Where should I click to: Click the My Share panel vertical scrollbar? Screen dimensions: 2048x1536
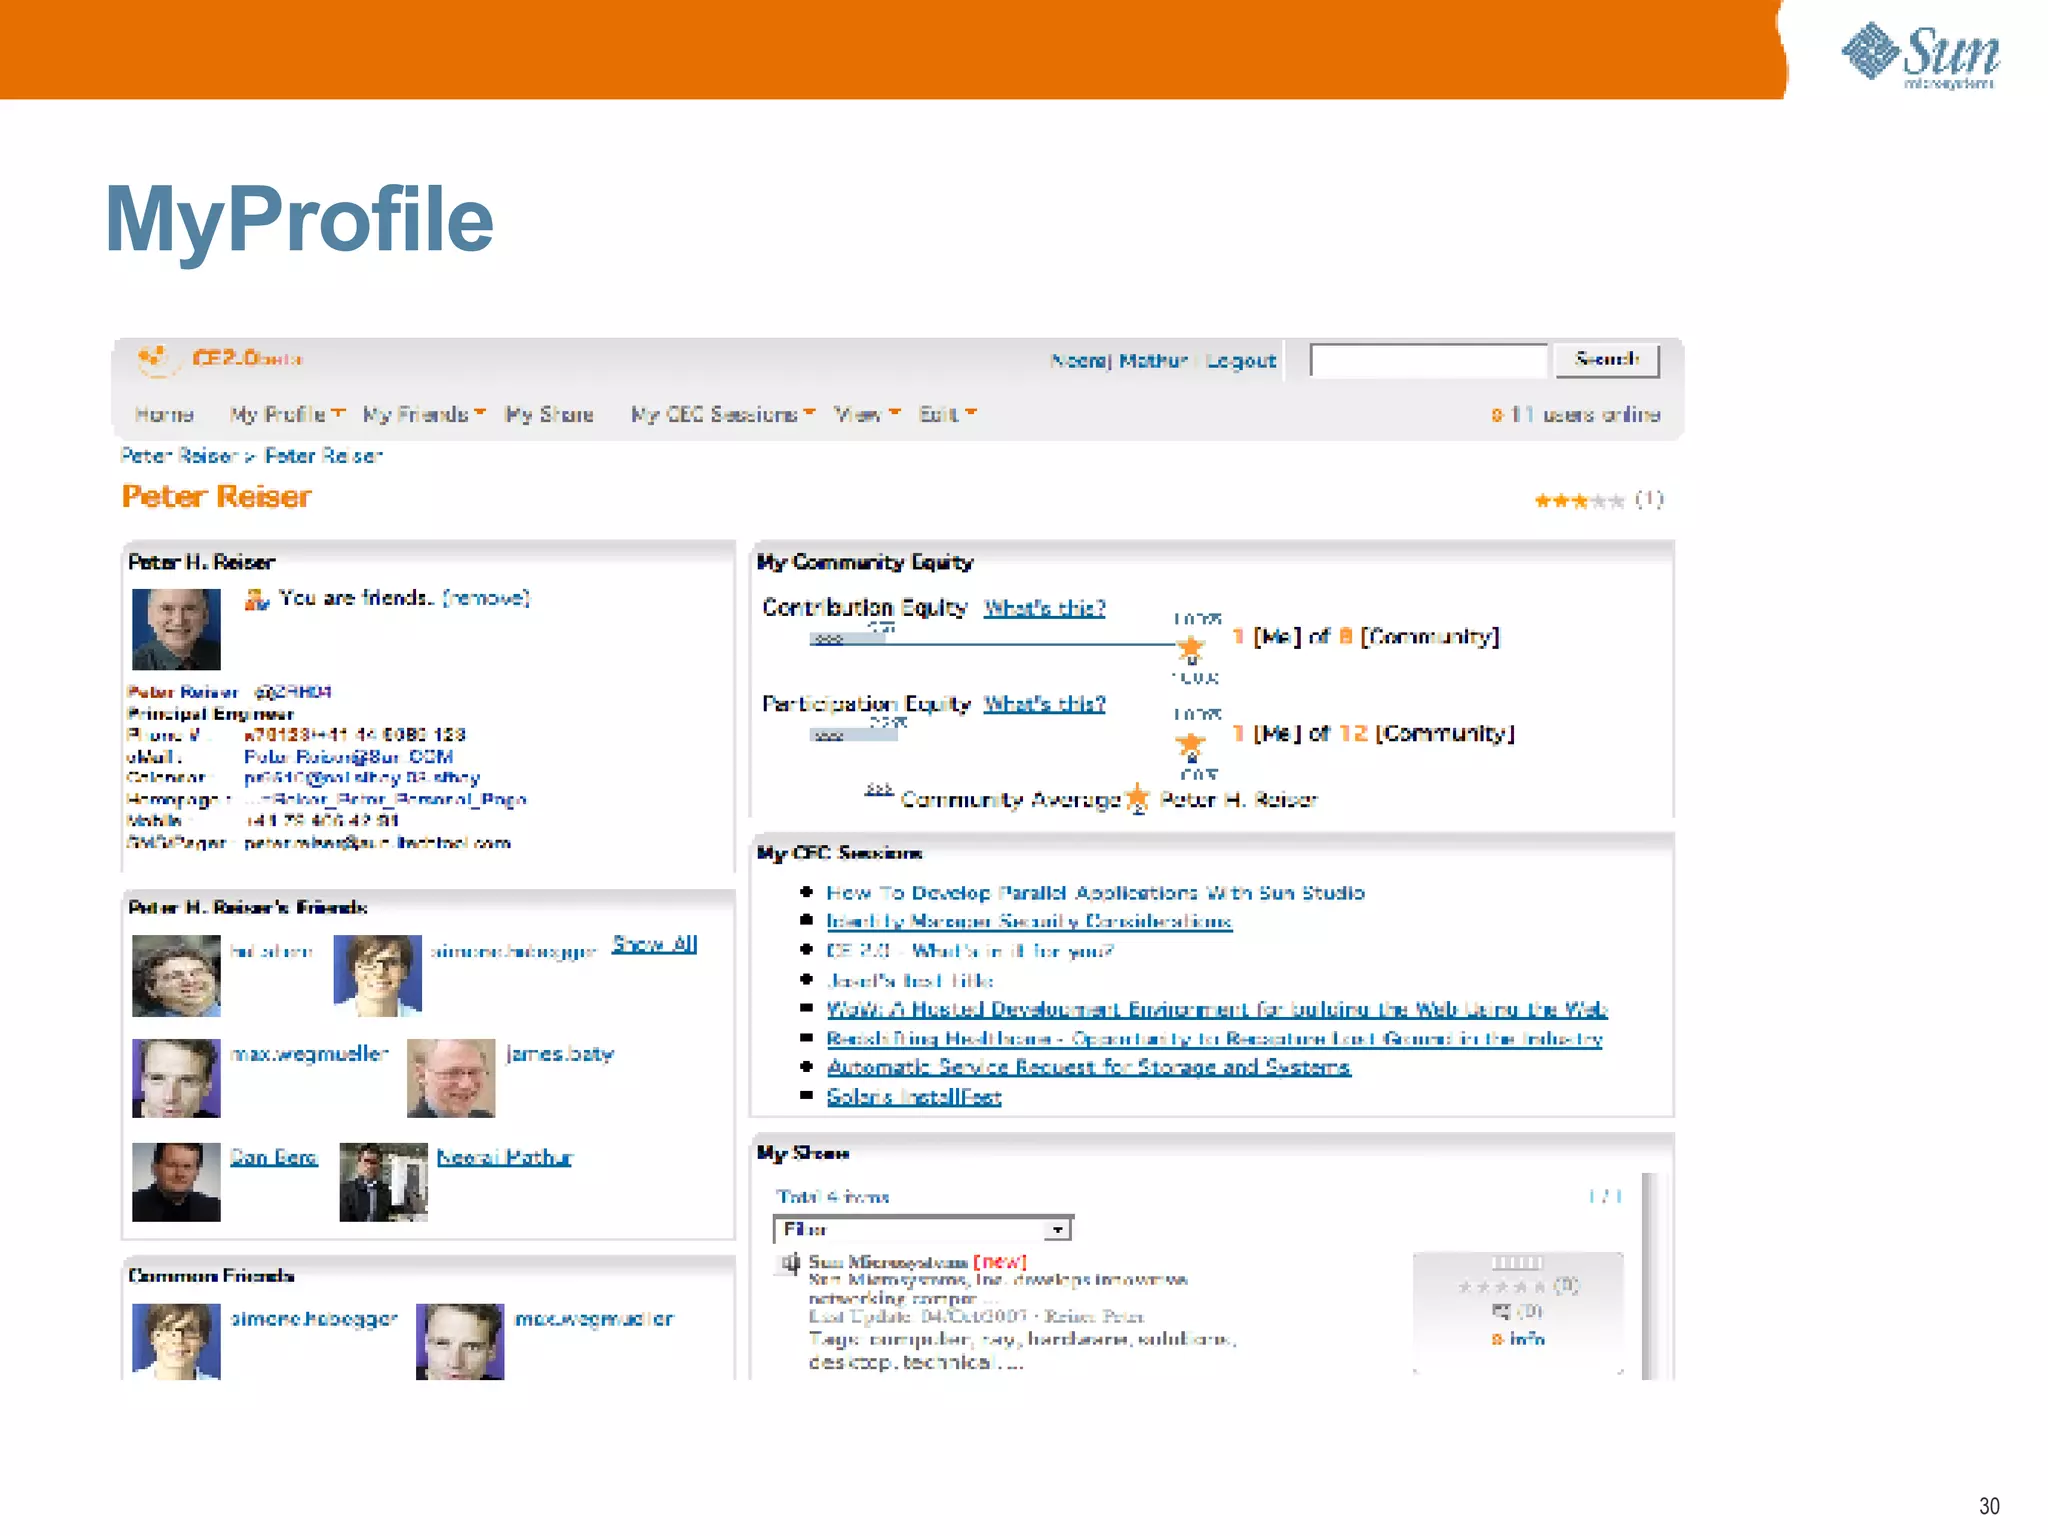[1650, 1277]
